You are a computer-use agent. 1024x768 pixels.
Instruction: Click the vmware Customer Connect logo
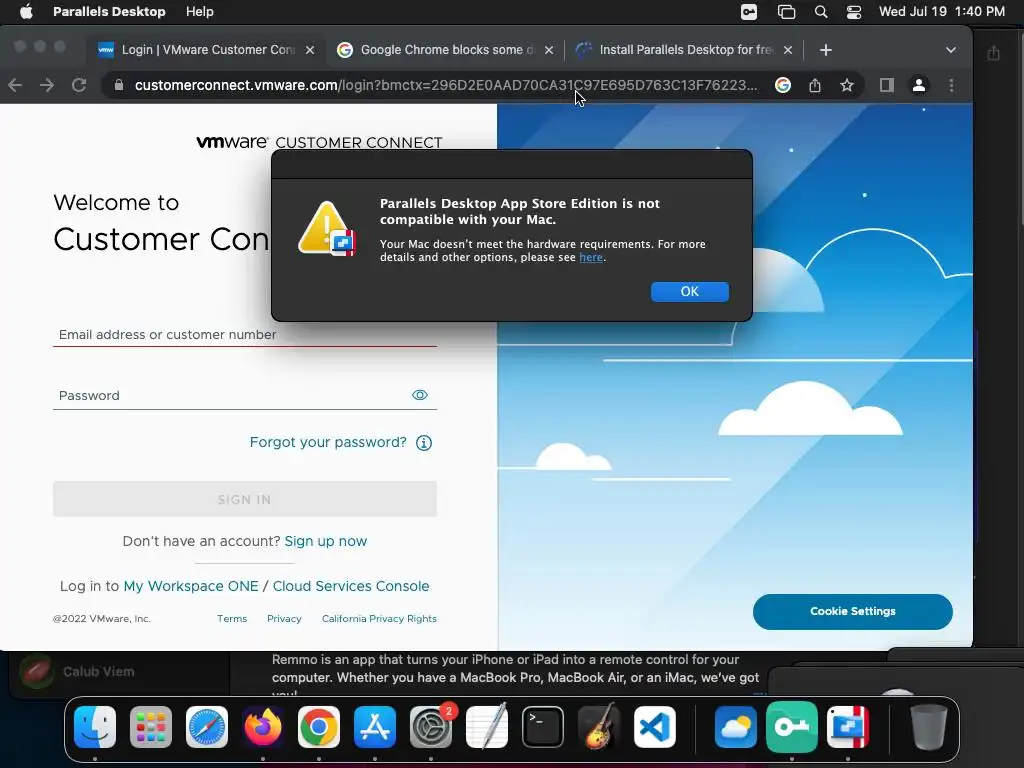pos(319,142)
